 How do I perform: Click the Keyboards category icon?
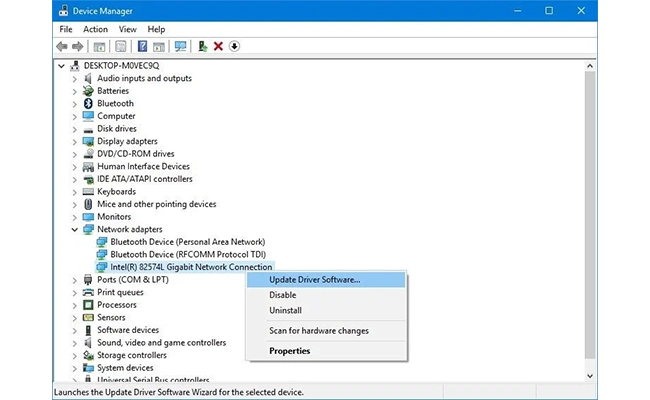point(88,192)
